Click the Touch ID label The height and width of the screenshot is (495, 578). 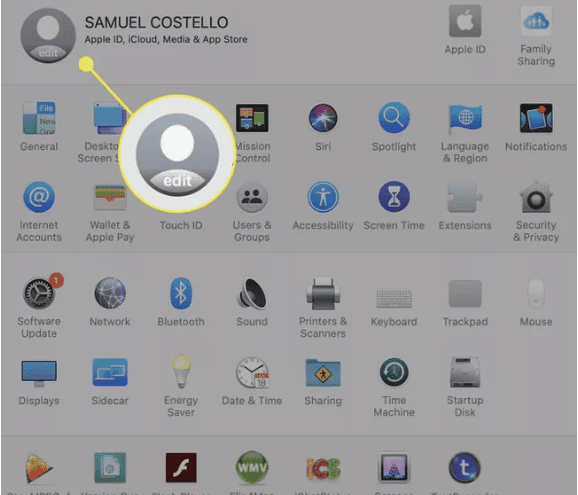point(181,225)
